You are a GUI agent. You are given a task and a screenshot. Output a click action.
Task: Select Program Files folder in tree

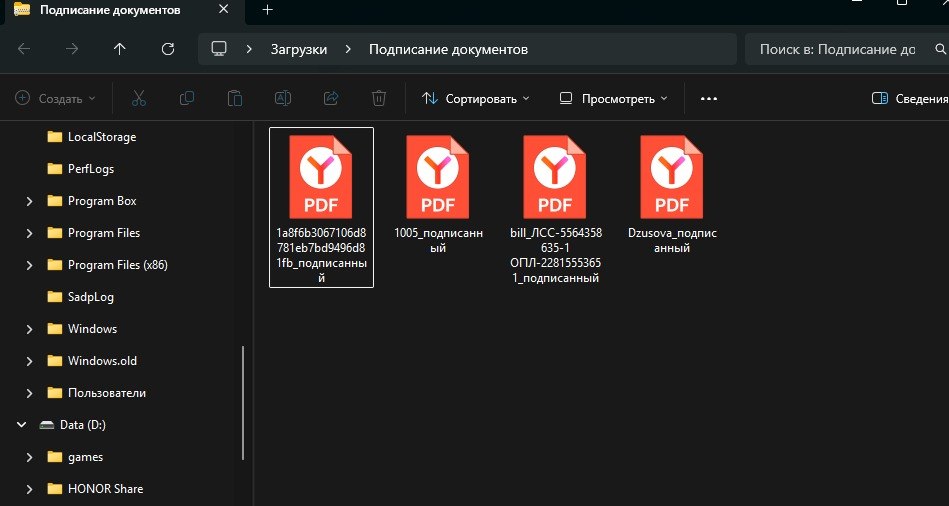[93, 233]
